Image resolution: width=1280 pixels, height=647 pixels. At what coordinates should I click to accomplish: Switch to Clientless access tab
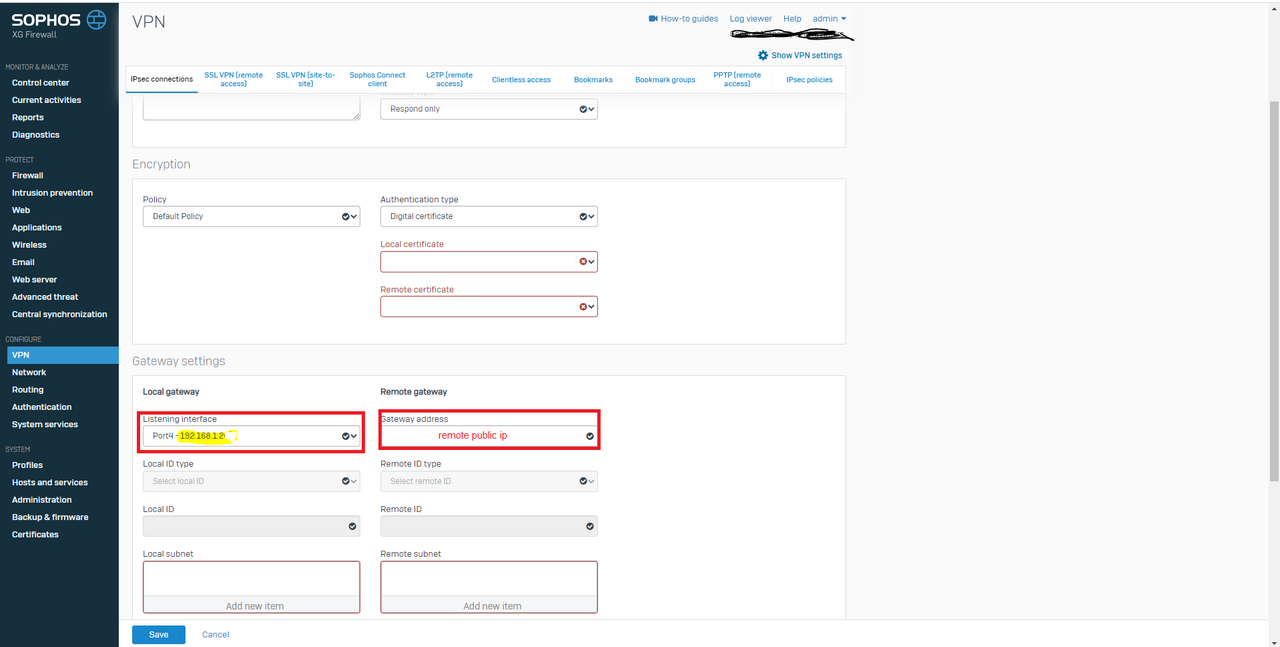(521, 79)
